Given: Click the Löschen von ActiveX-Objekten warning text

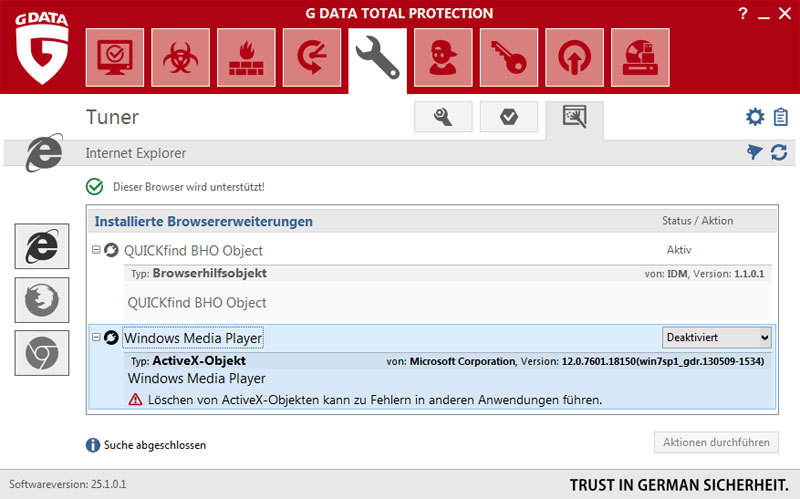Looking at the screenshot, I should [375, 400].
